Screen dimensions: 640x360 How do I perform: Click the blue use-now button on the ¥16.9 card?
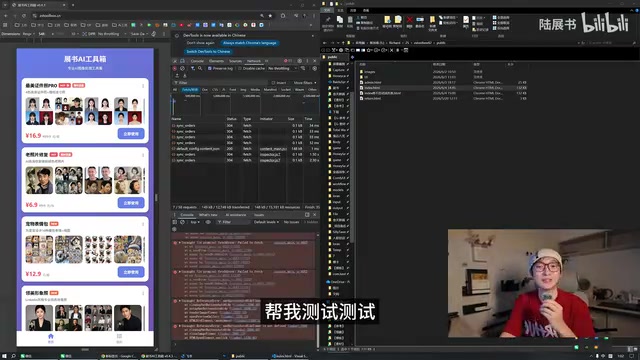click(x=131, y=133)
